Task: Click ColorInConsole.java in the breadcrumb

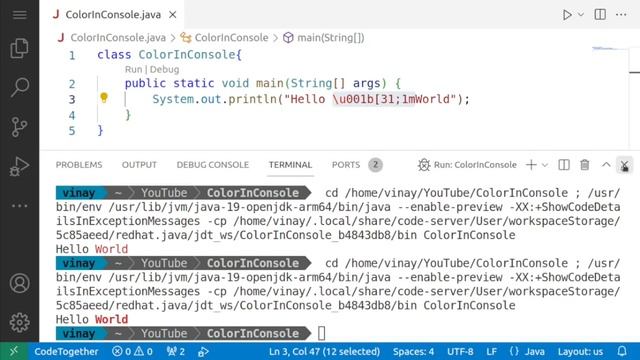Action: point(118,38)
